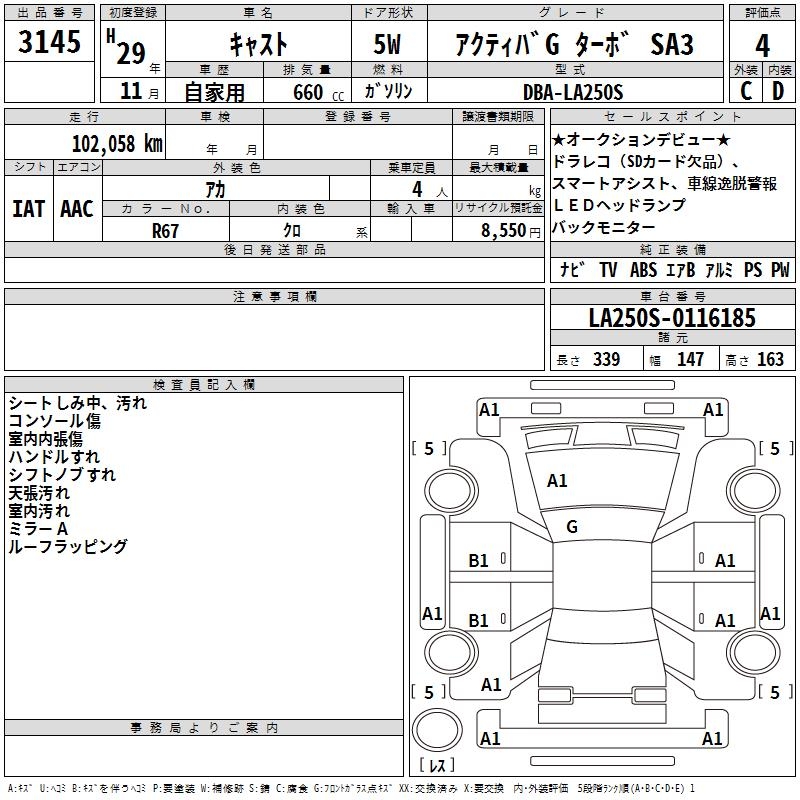This screenshot has height=800, width=800.
Task: Click the 譲渡書類期限 column header
Action: (498, 116)
